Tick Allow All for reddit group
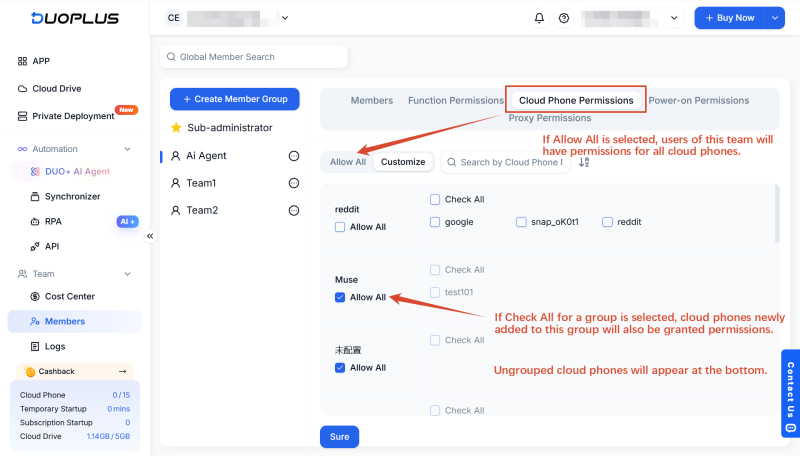Screen dimensions: 800x456 (x=340, y=227)
